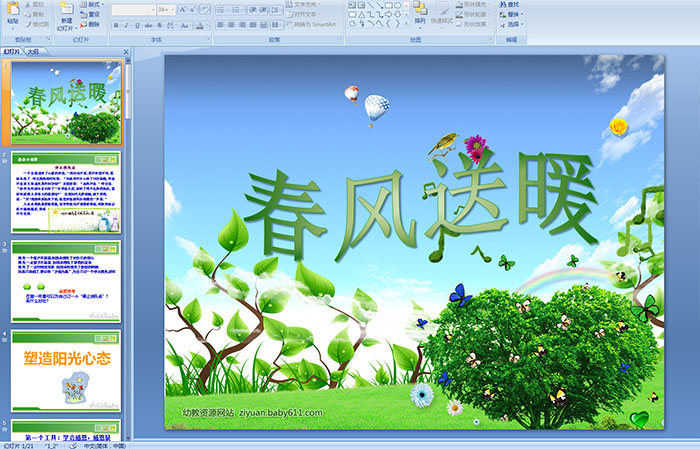Open the Font size dropdown
Viewport: 700px width, 449px height.
point(167,10)
